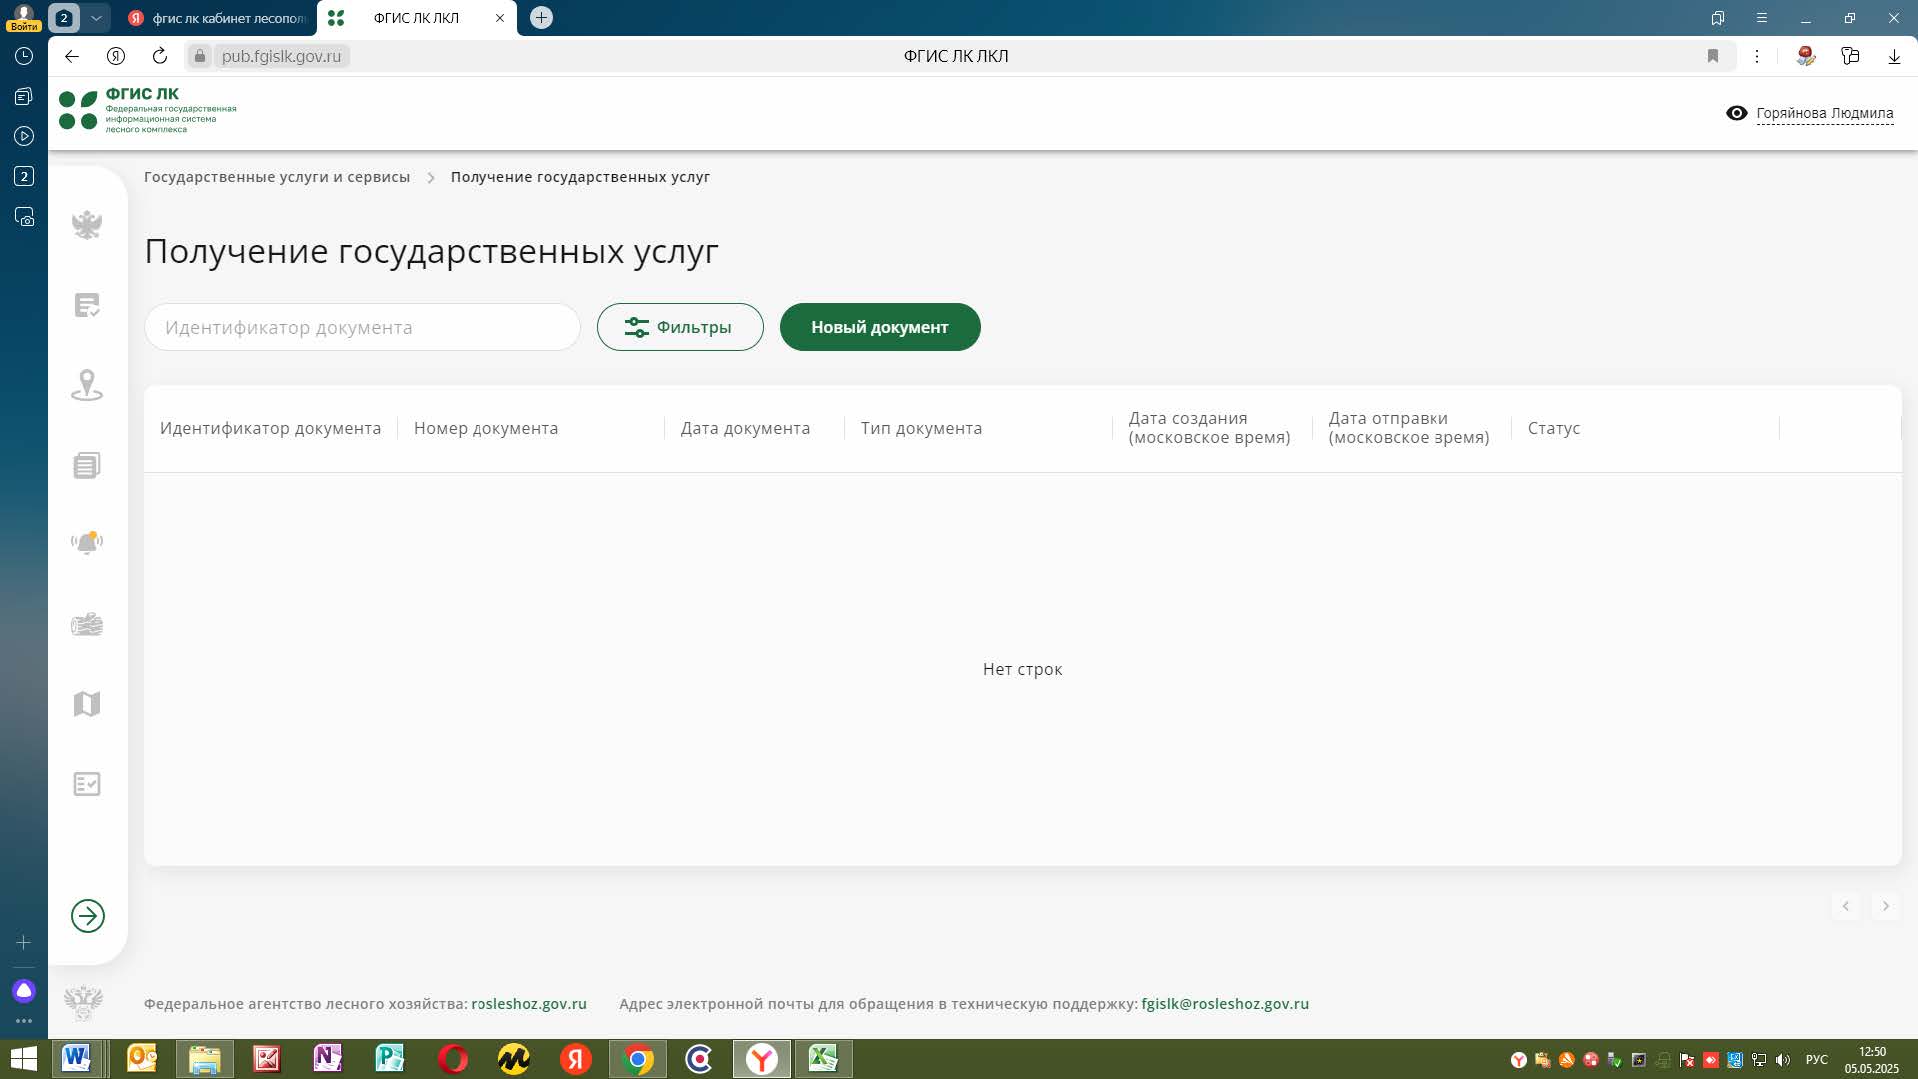Open browser downloads
The width and height of the screenshot is (1918, 1079).
click(1894, 56)
